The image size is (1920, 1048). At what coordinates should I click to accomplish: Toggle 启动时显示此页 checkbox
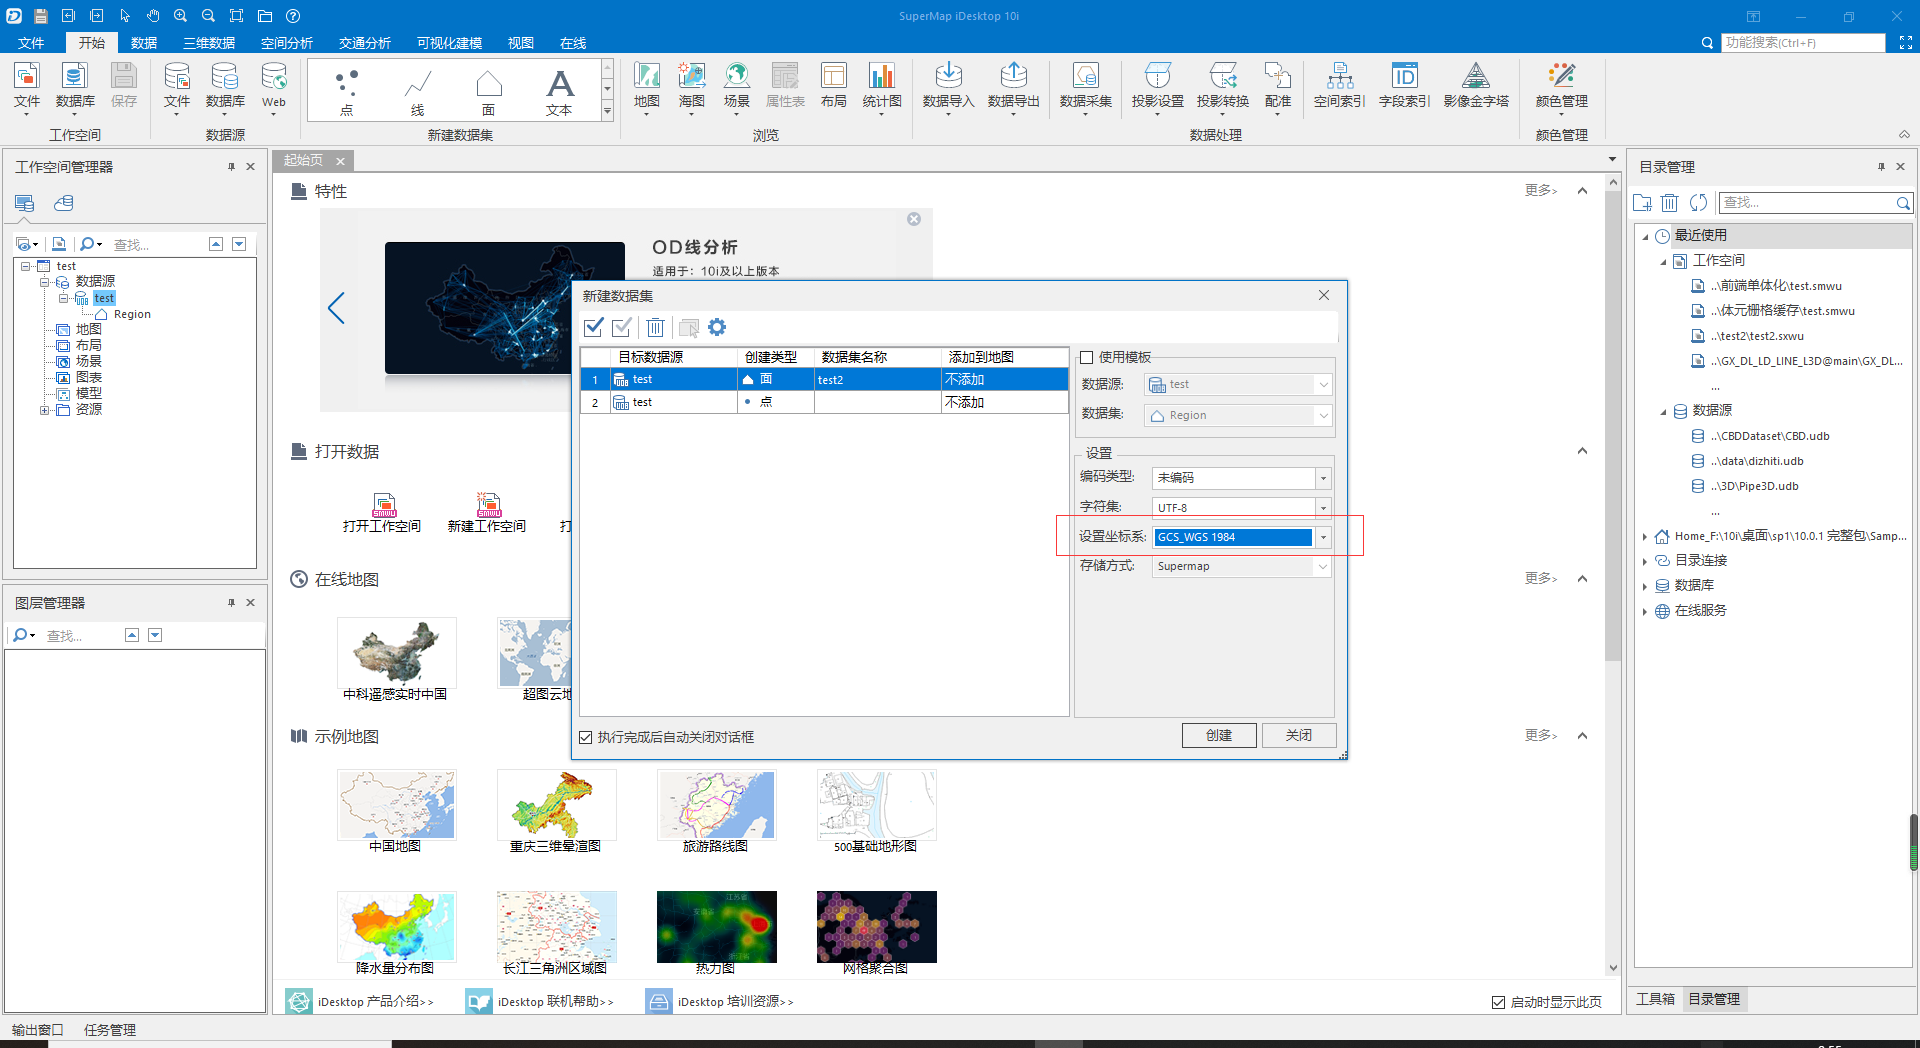tap(1498, 1002)
